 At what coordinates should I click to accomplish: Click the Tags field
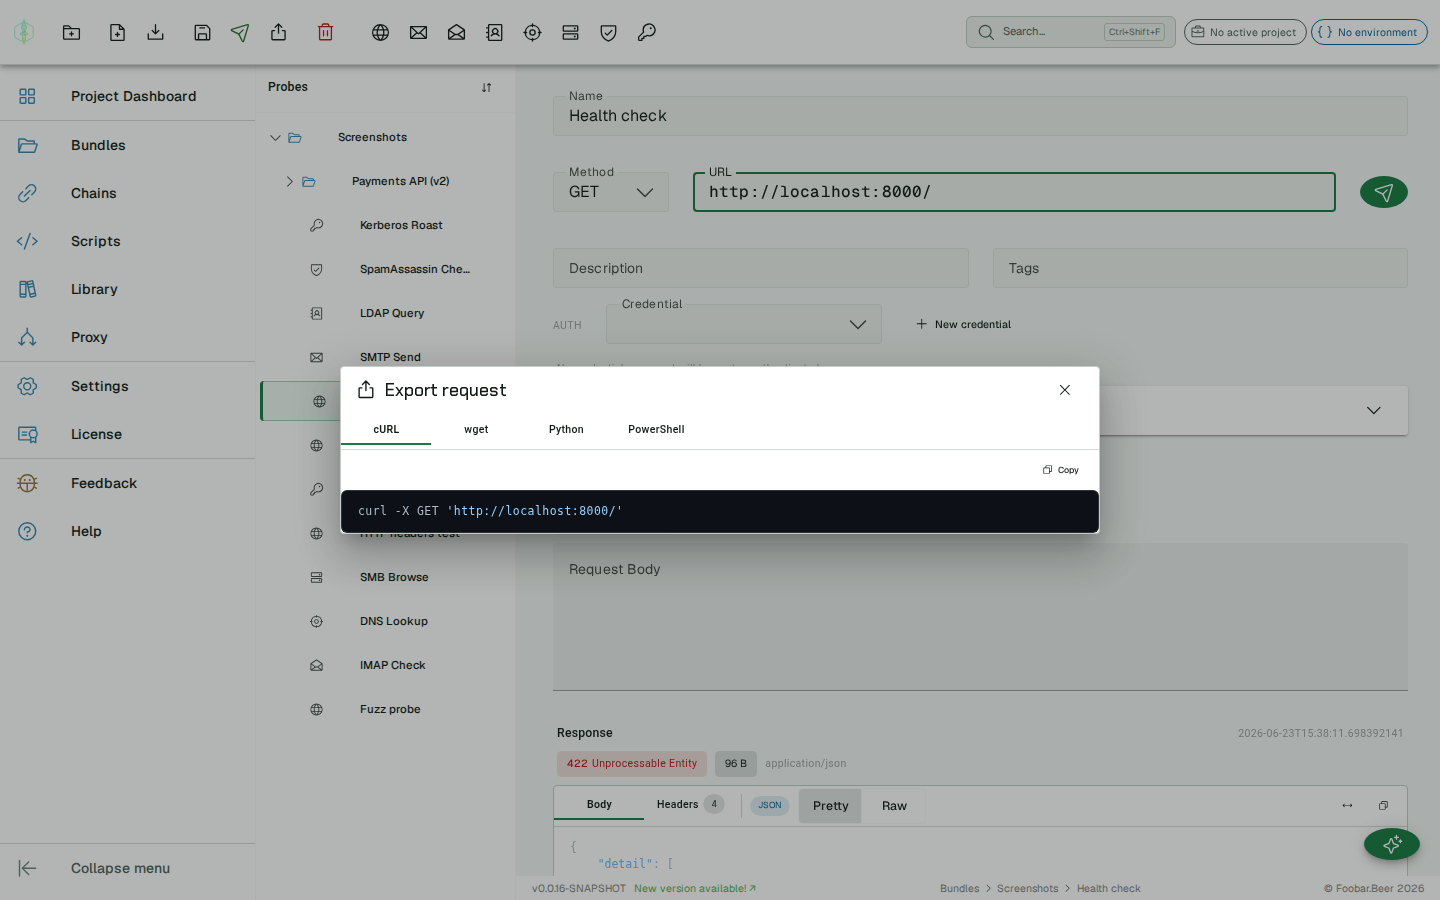pyautogui.click(x=1200, y=268)
